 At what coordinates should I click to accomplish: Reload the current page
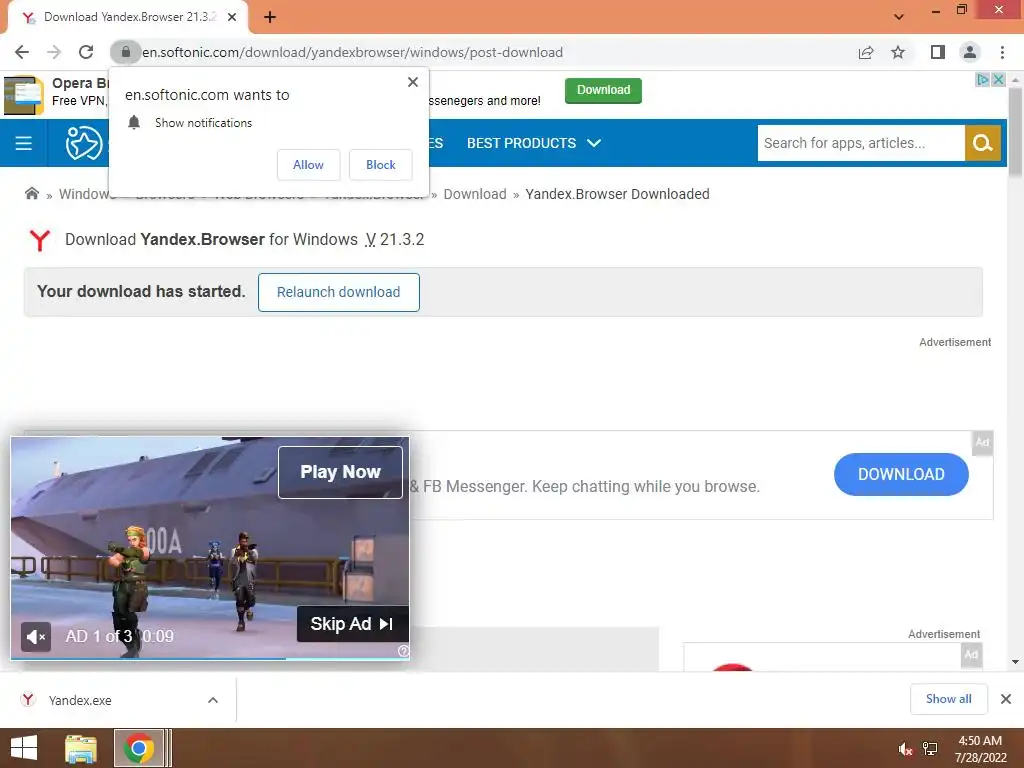pyautogui.click(x=86, y=52)
